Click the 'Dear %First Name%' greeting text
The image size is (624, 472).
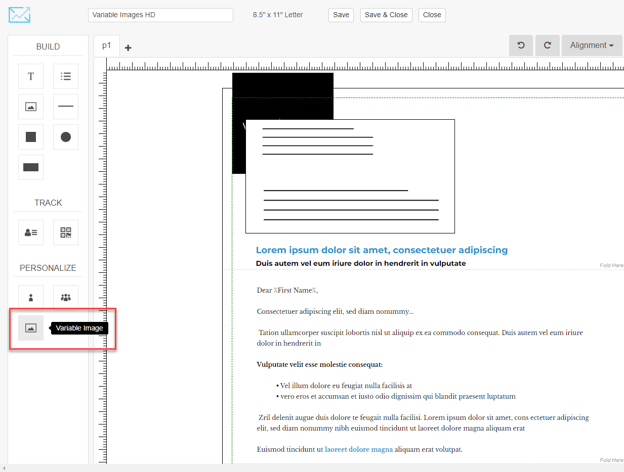pyautogui.click(x=287, y=290)
